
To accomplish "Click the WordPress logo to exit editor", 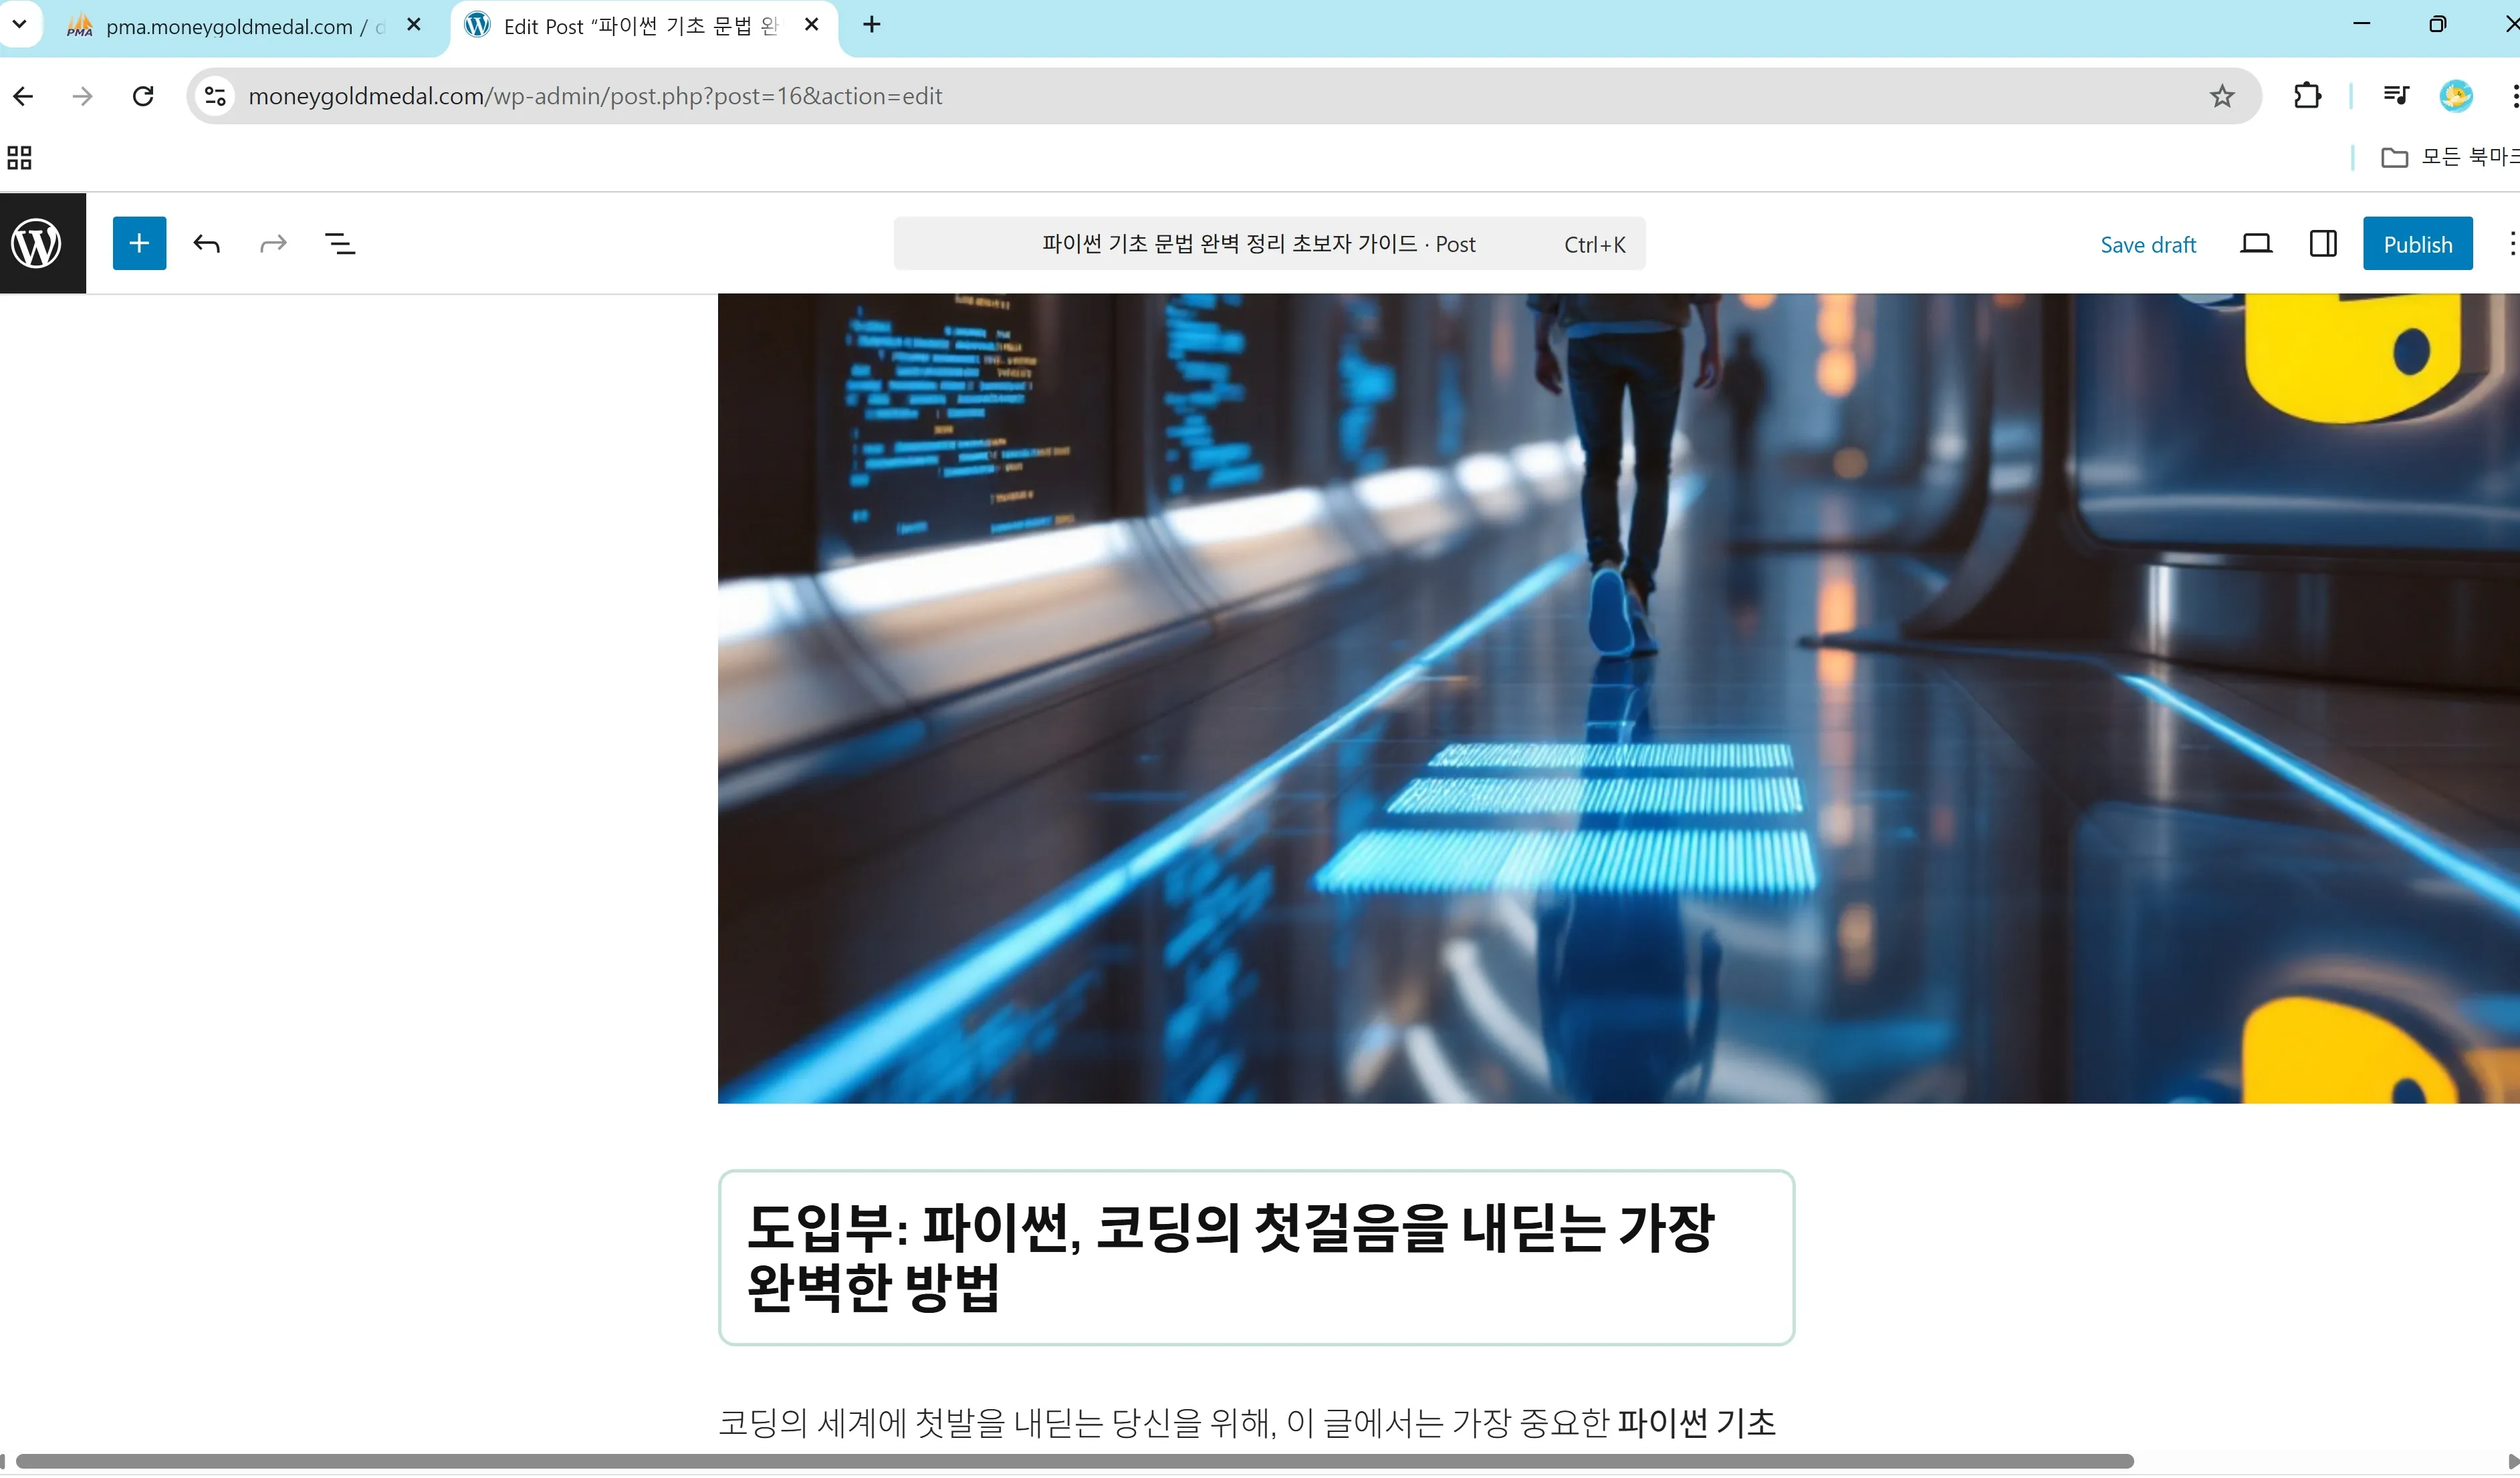I will click(36, 243).
